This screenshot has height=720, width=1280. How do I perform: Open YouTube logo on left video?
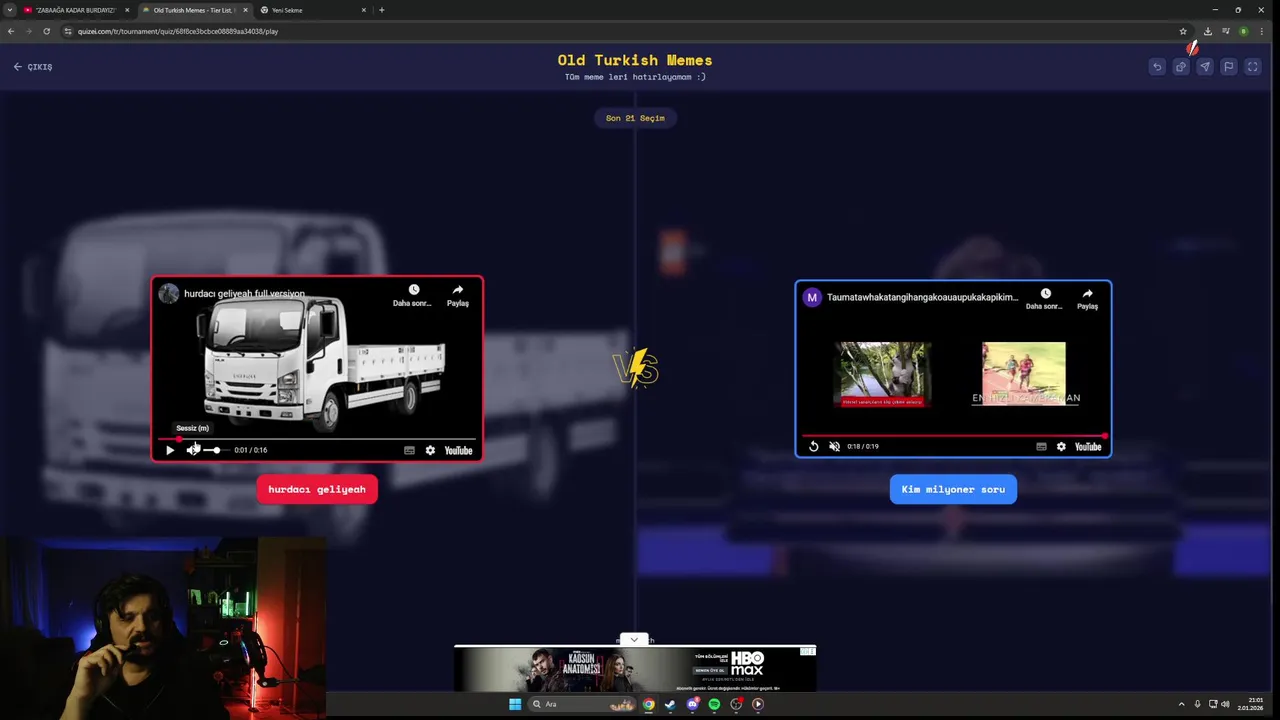click(x=458, y=450)
